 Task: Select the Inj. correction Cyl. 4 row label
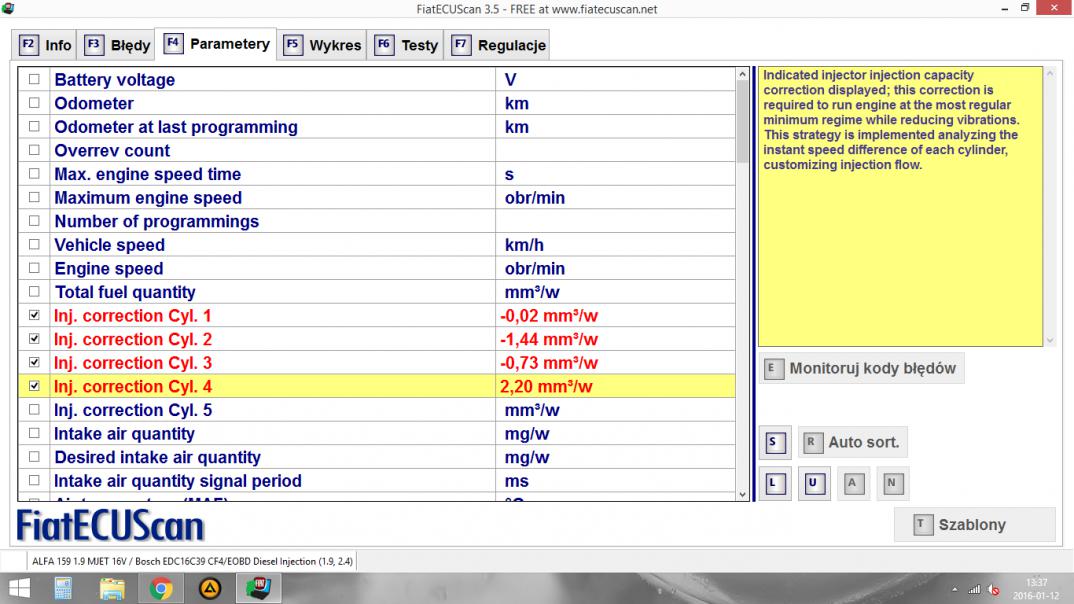[133, 386]
